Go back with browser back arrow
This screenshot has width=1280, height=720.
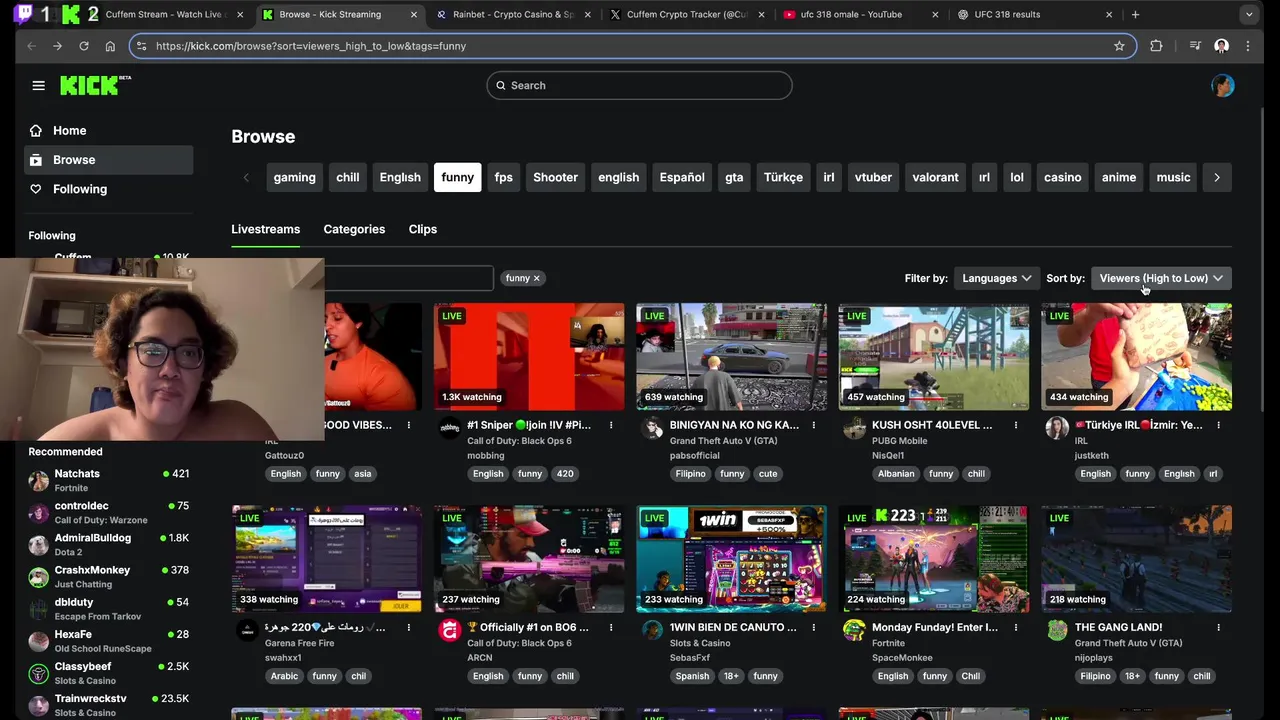31,46
